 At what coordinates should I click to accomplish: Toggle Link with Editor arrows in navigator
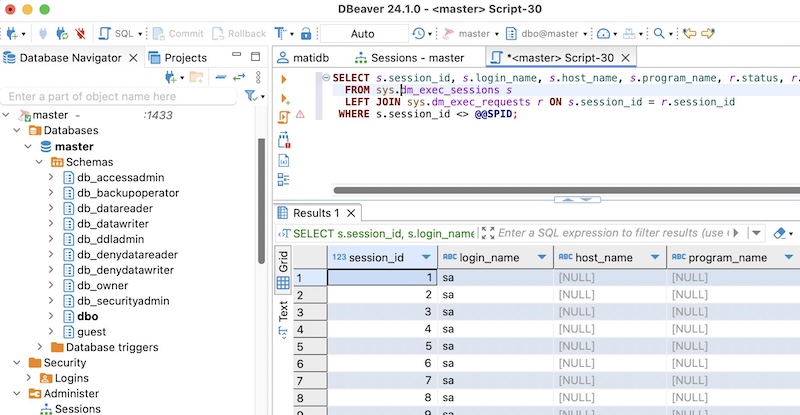(x=239, y=78)
